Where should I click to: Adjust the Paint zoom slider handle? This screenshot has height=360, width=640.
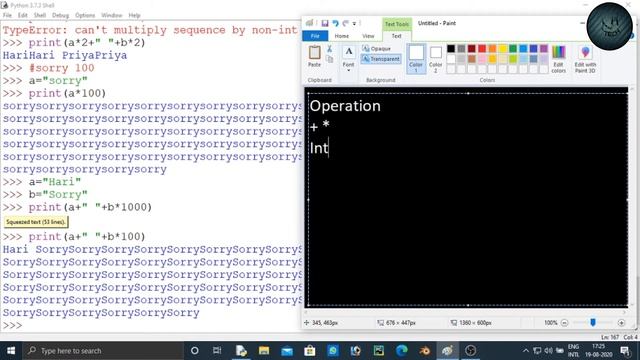pos(593,323)
